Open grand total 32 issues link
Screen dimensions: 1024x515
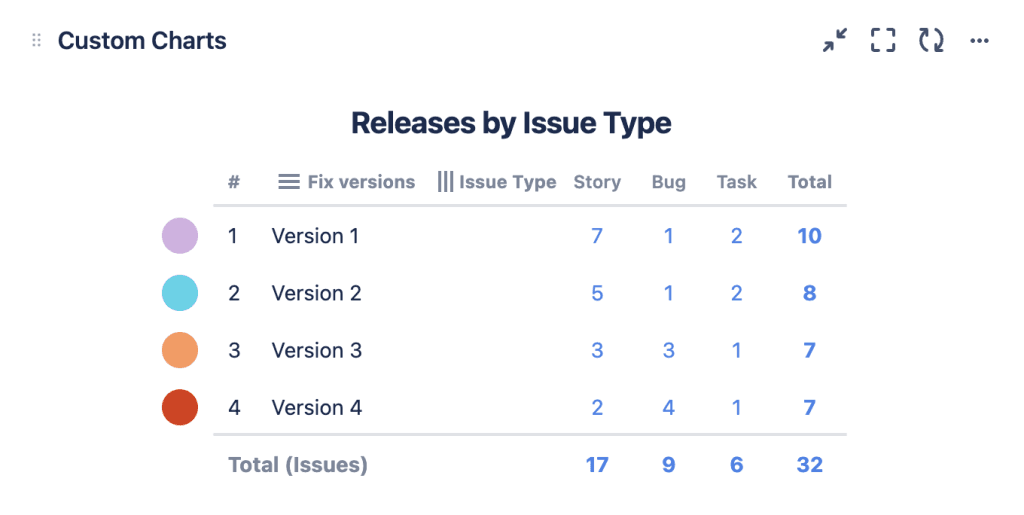pyautogui.click(x=809, y=465)
